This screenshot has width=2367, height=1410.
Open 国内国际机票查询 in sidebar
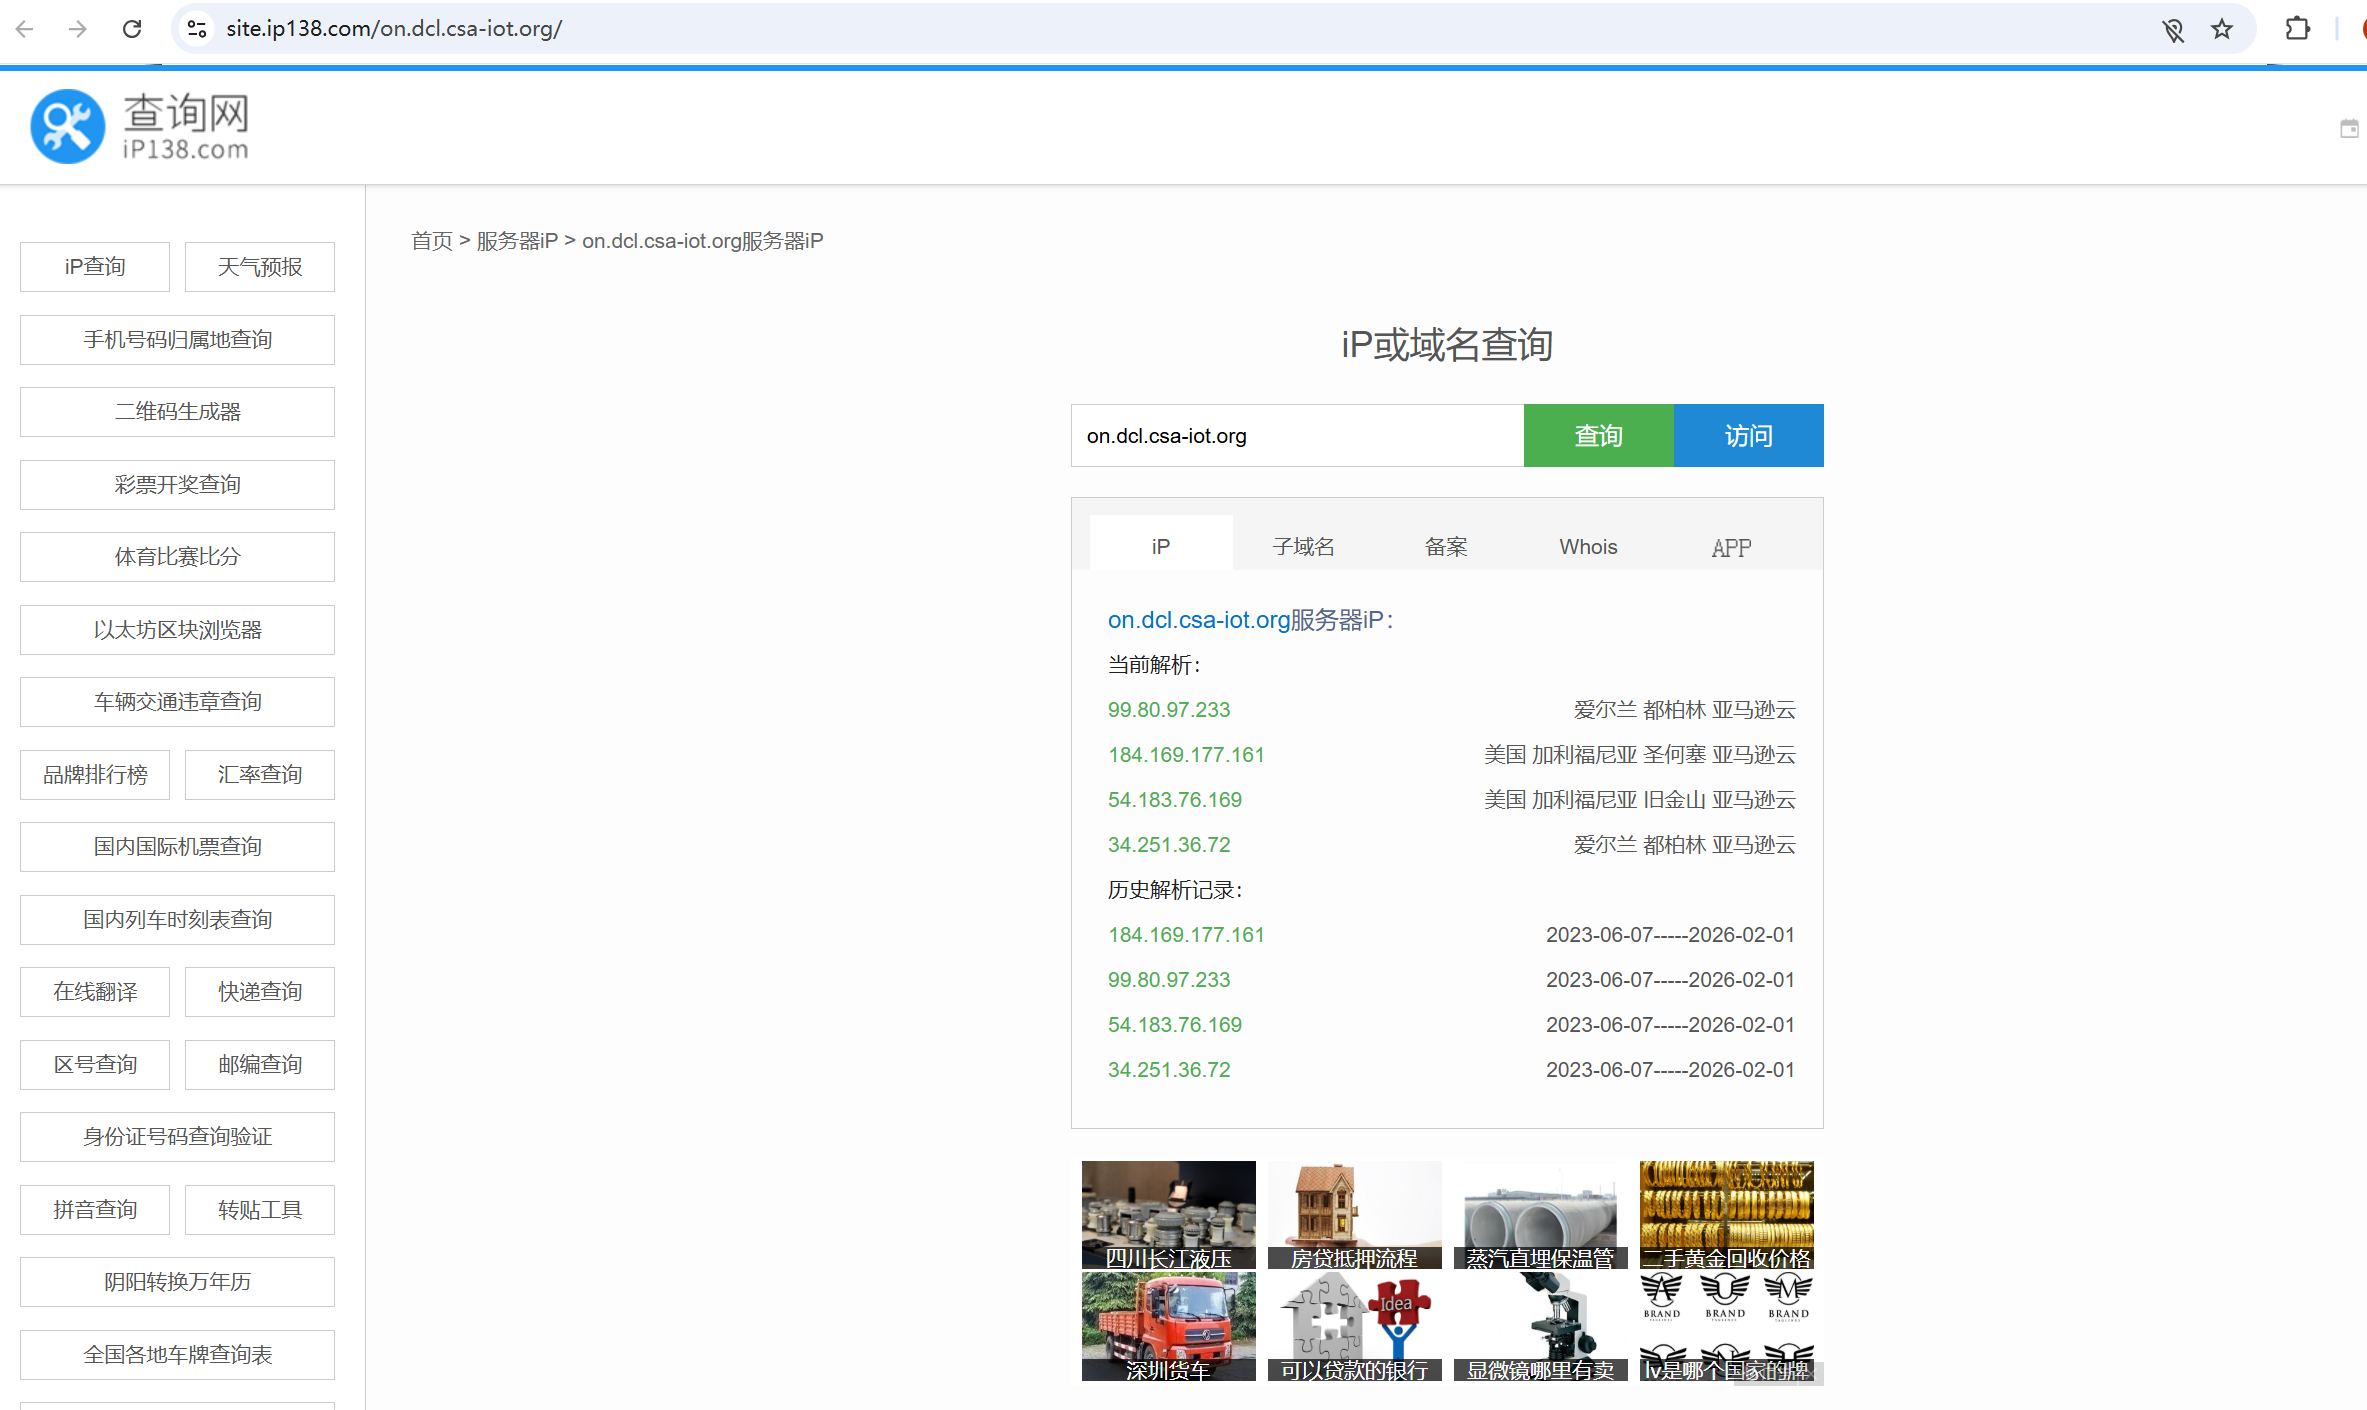click(177, 847)
